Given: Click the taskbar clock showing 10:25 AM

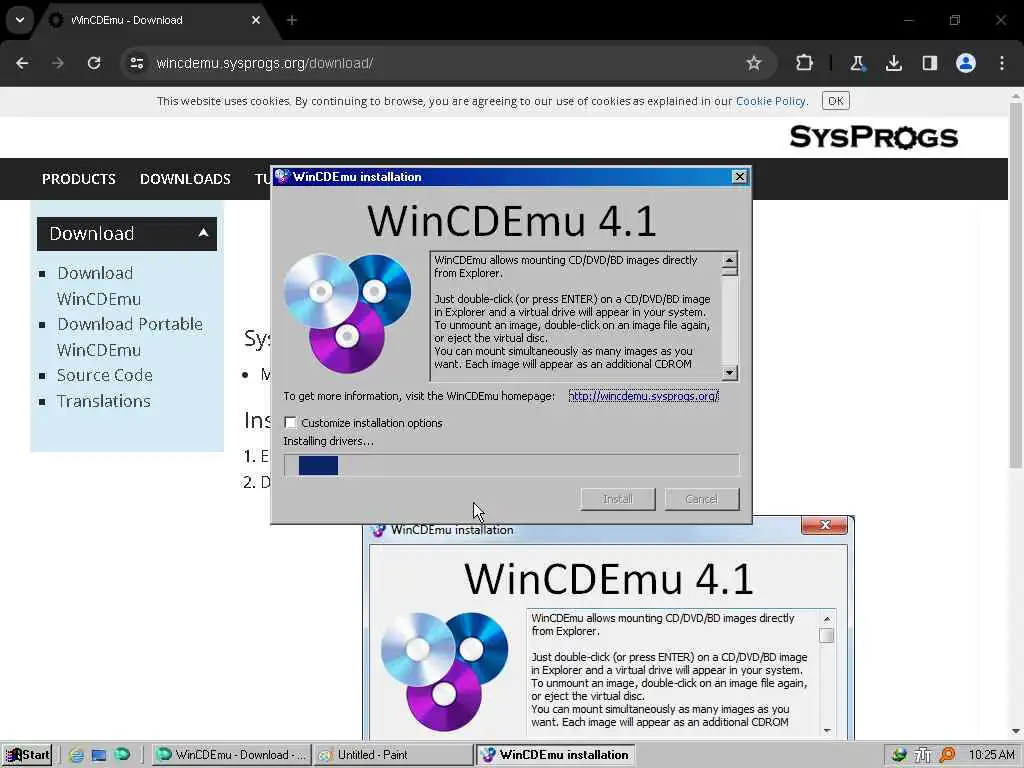Looking at the screenshot, I should click(991, 755).
